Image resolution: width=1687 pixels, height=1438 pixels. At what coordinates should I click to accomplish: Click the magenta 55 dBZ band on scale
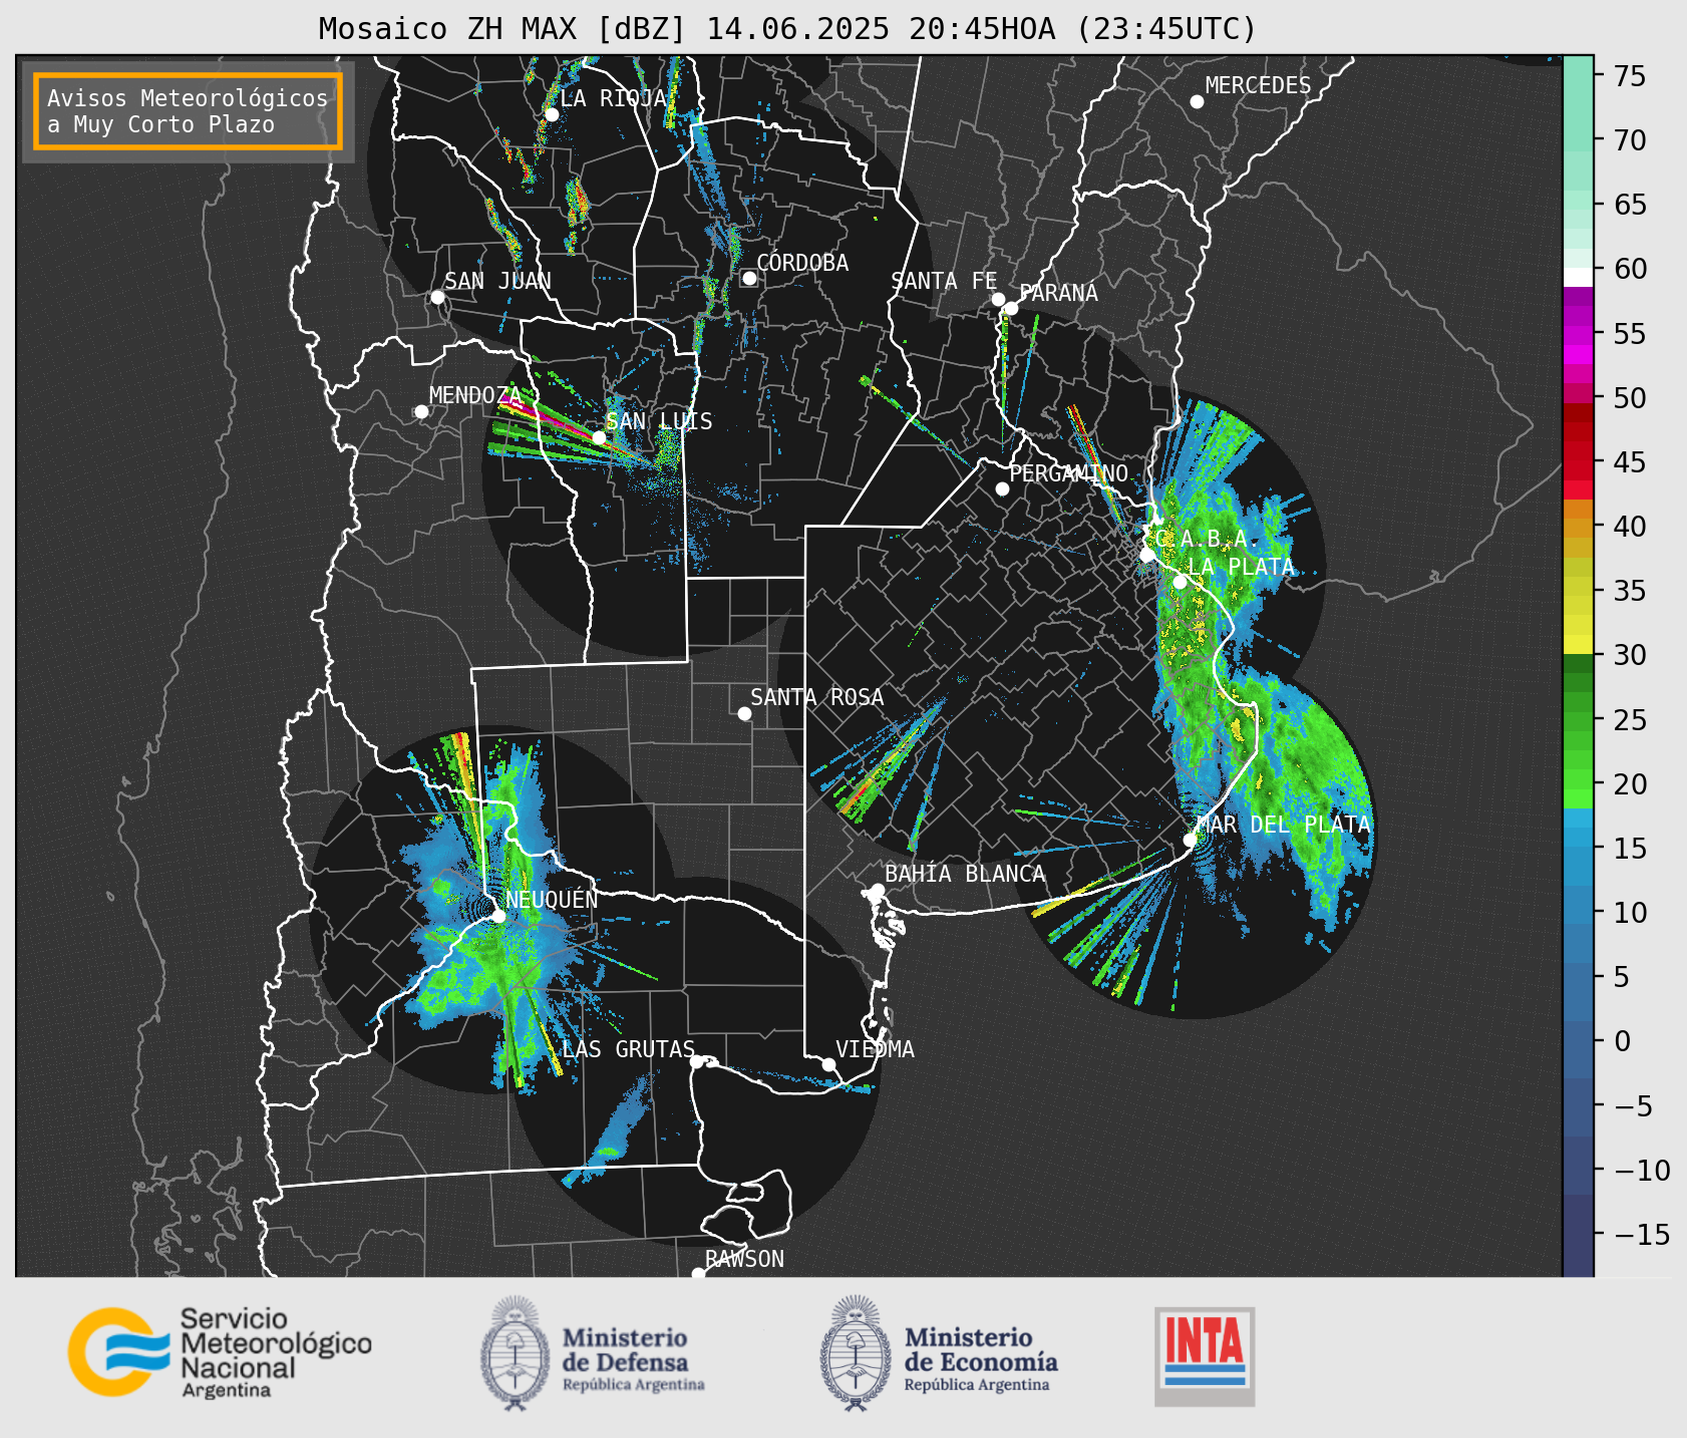pyautogui.click(x=1578, y=333)
